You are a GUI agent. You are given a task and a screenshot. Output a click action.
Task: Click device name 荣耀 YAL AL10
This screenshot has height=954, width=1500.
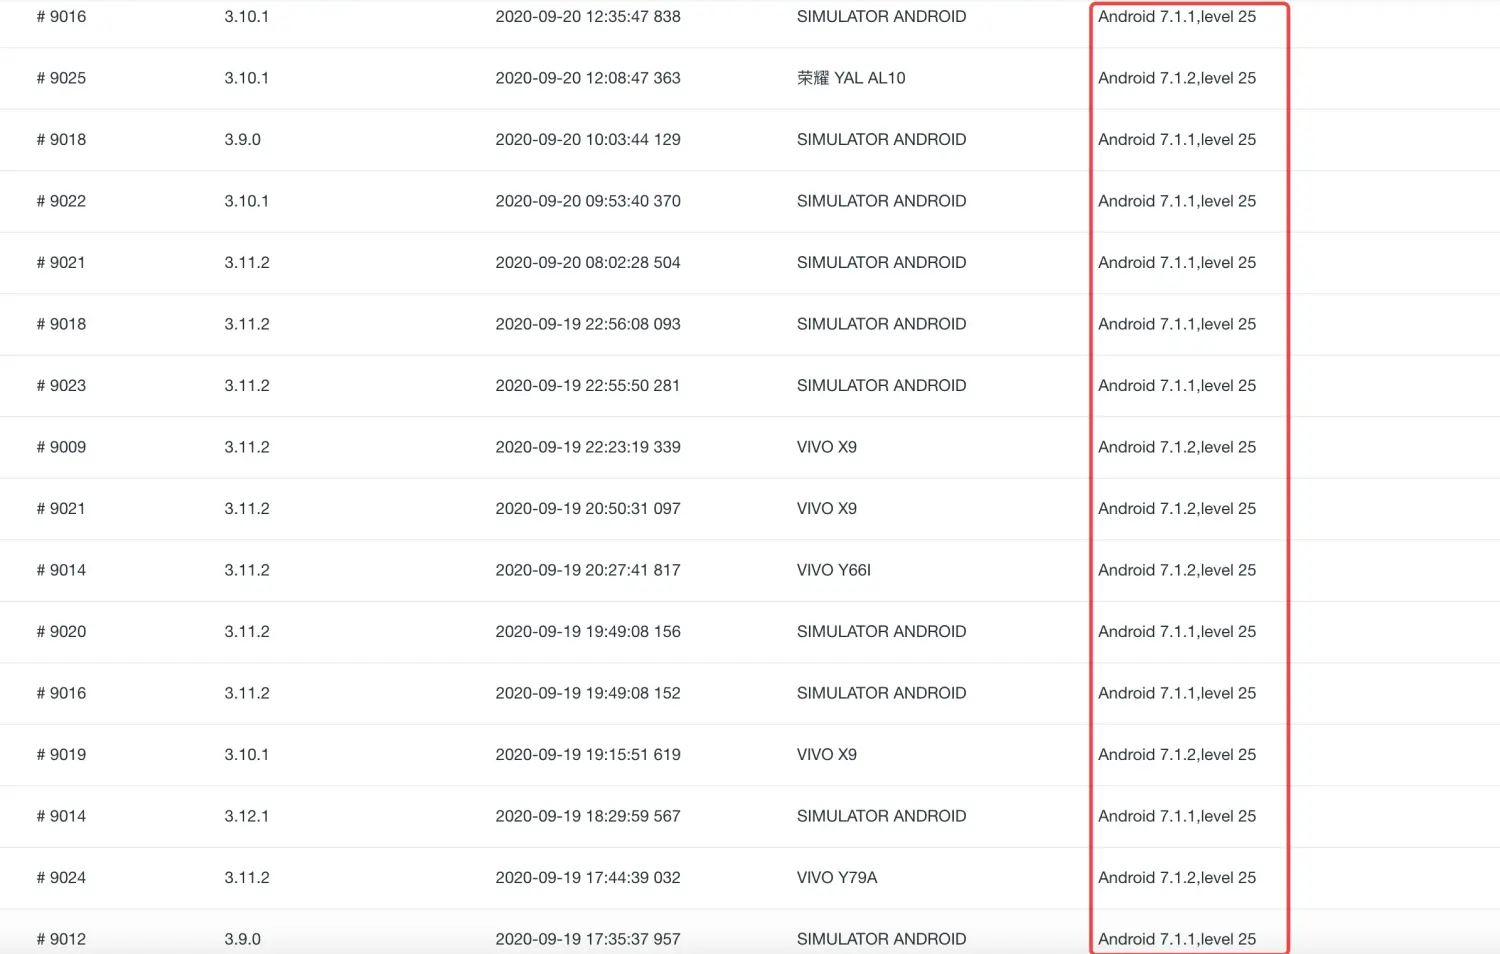tap(851, 78)
